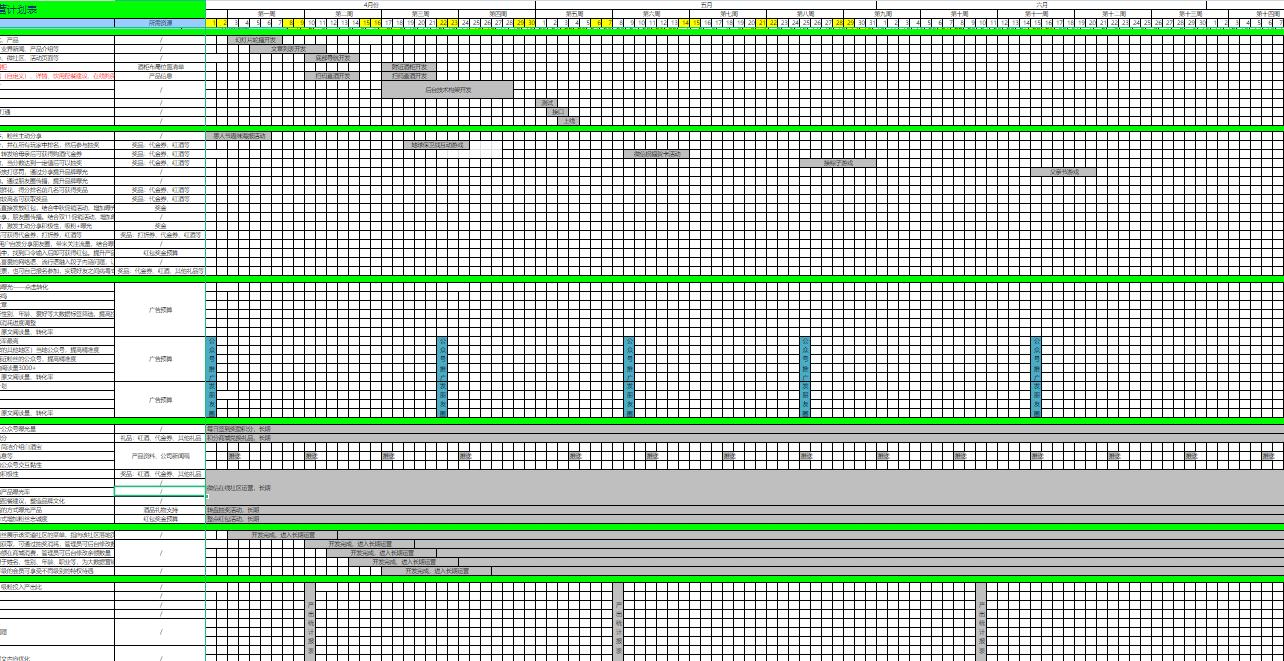Select the 第五周 week header cell
Screen dimensions: 1284x661
[x=574, y=13]
